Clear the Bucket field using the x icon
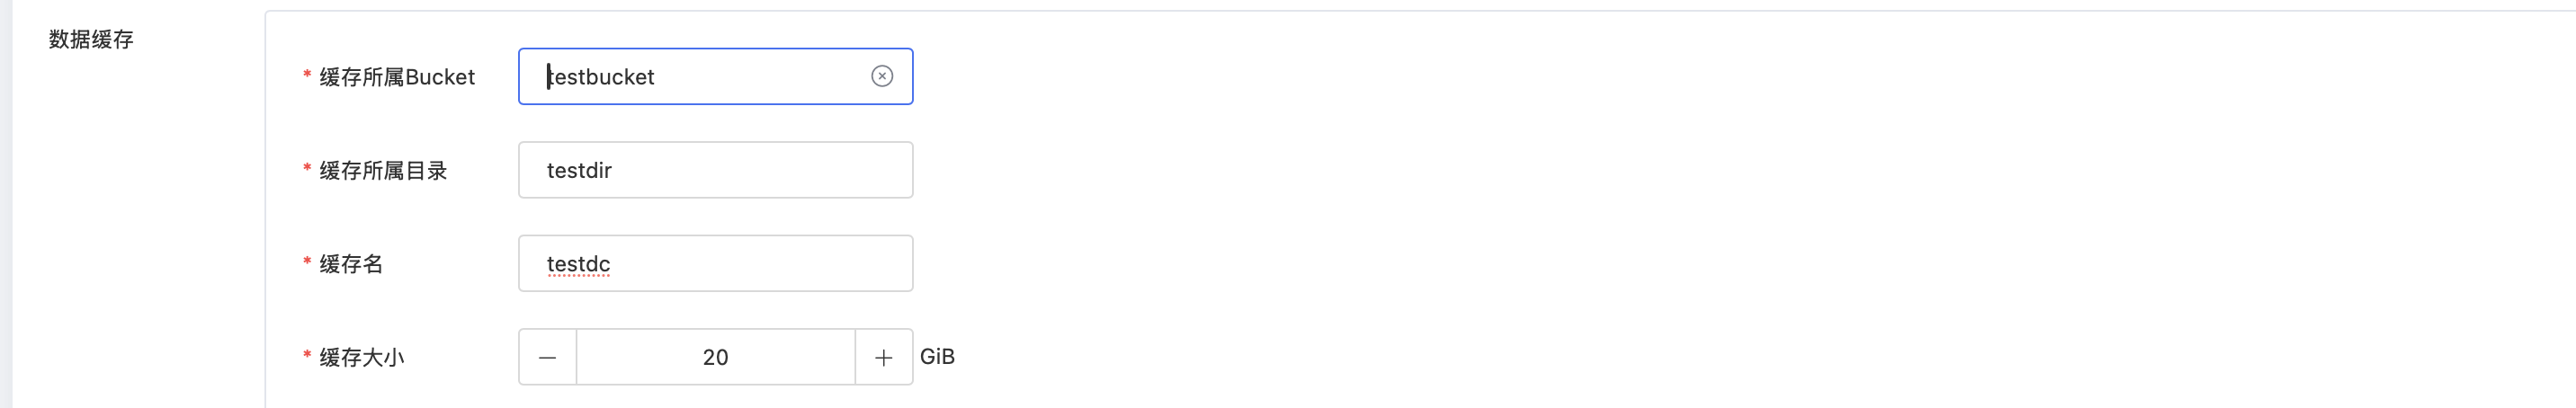This screenshot has width=2576, height=408. (881, 76)
